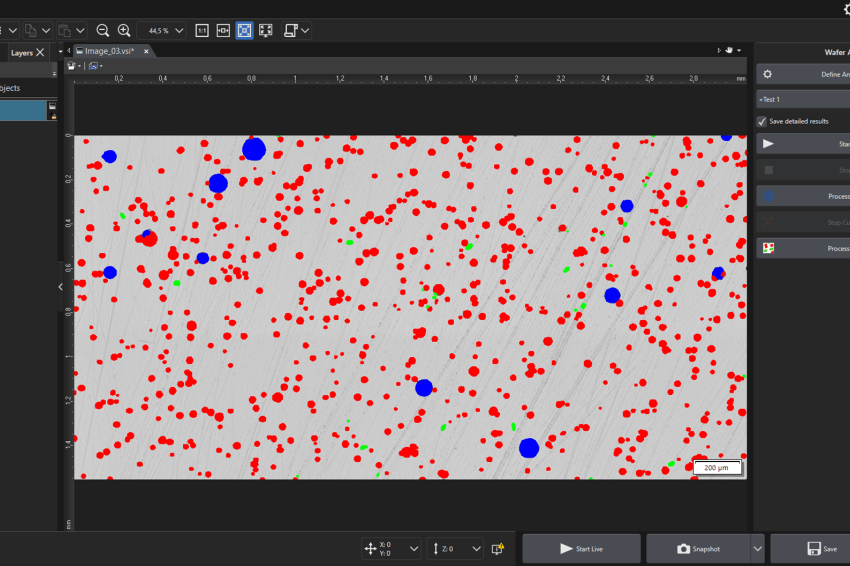Viewport: 850px width, 566px height.
Task: Click the Start Live button
Action: tap(582, 549)
